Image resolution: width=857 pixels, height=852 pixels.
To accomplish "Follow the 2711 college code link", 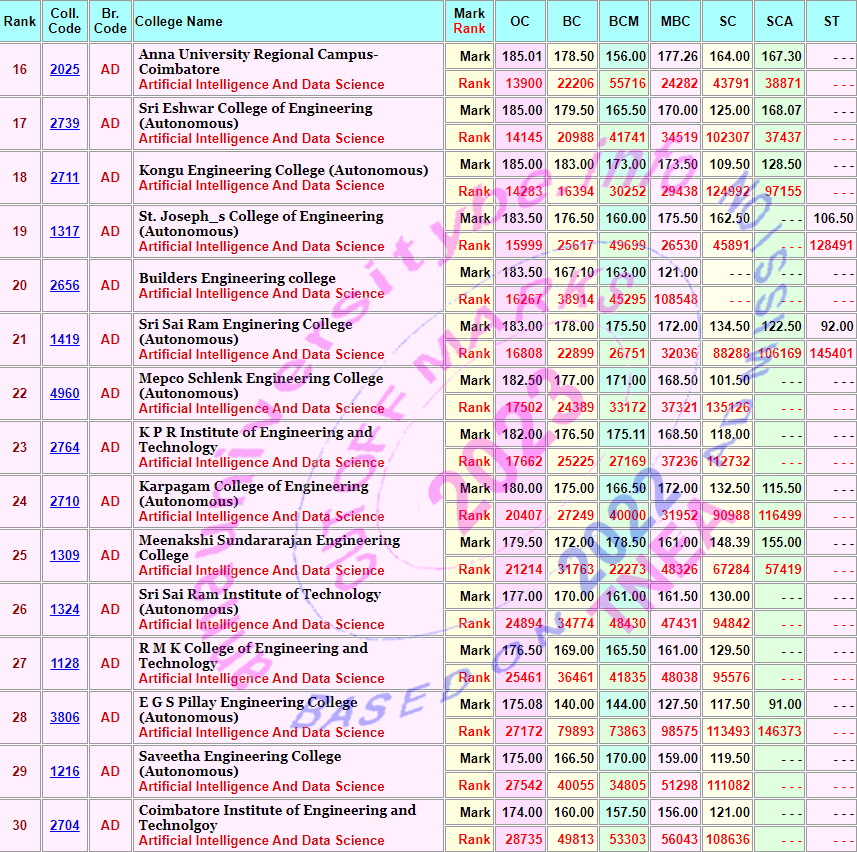I will (64, 178).
